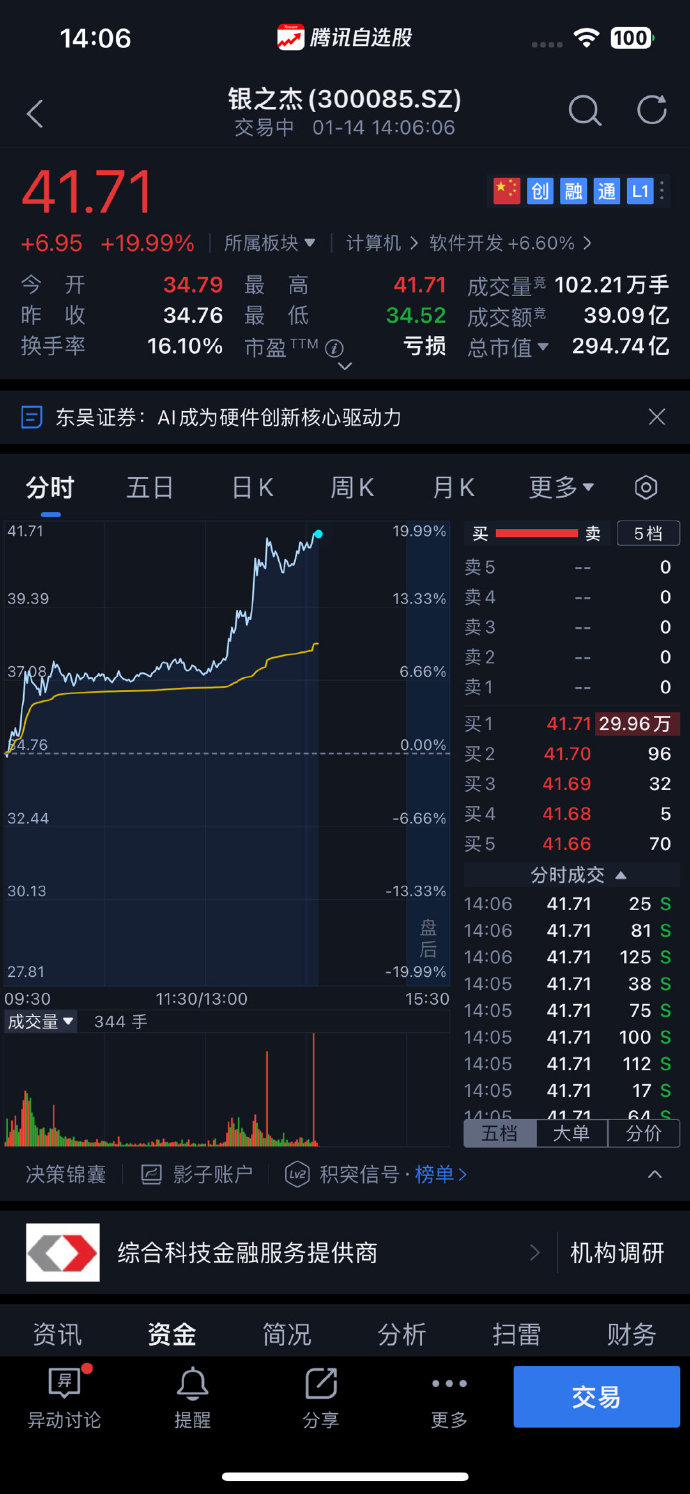Collapse the bottom tools bar chevron
The image size is (690, 1494).
657,1174
